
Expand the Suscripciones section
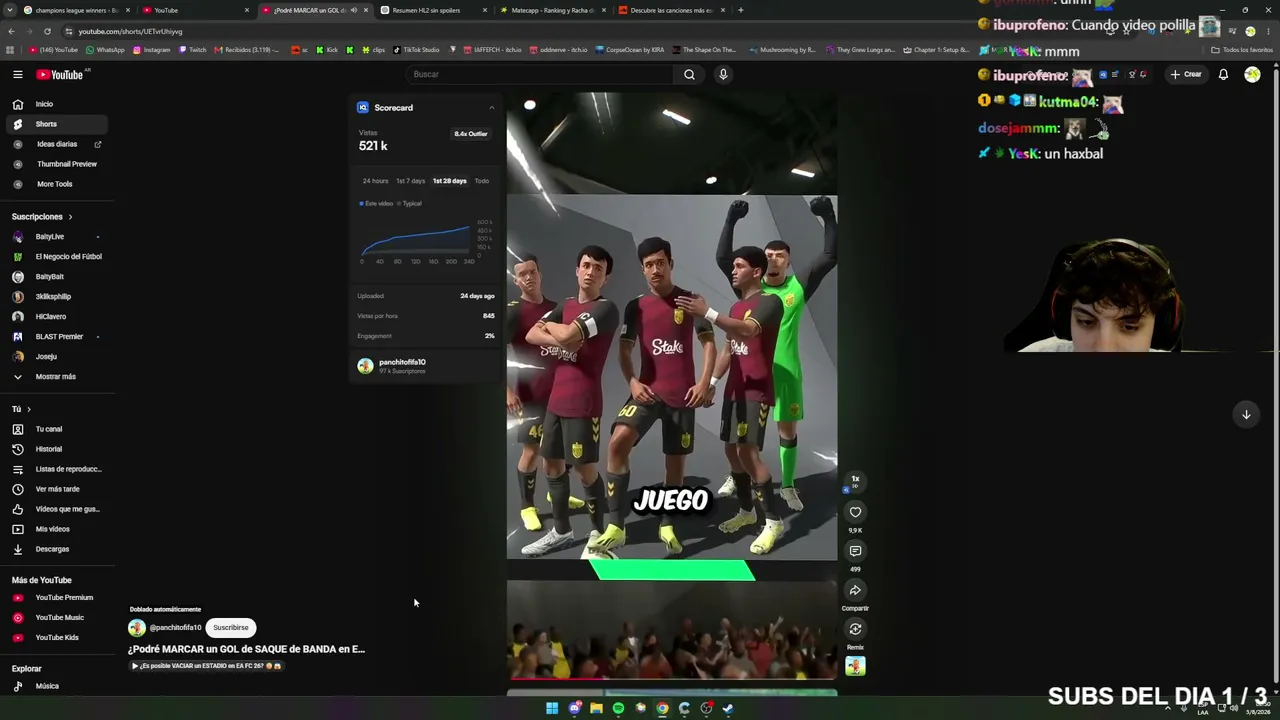(x=42, y=216)
